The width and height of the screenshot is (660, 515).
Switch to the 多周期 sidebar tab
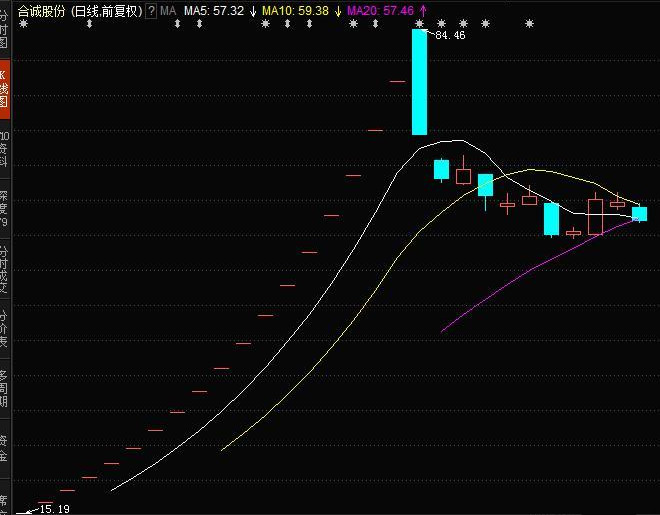coord(5,388)
